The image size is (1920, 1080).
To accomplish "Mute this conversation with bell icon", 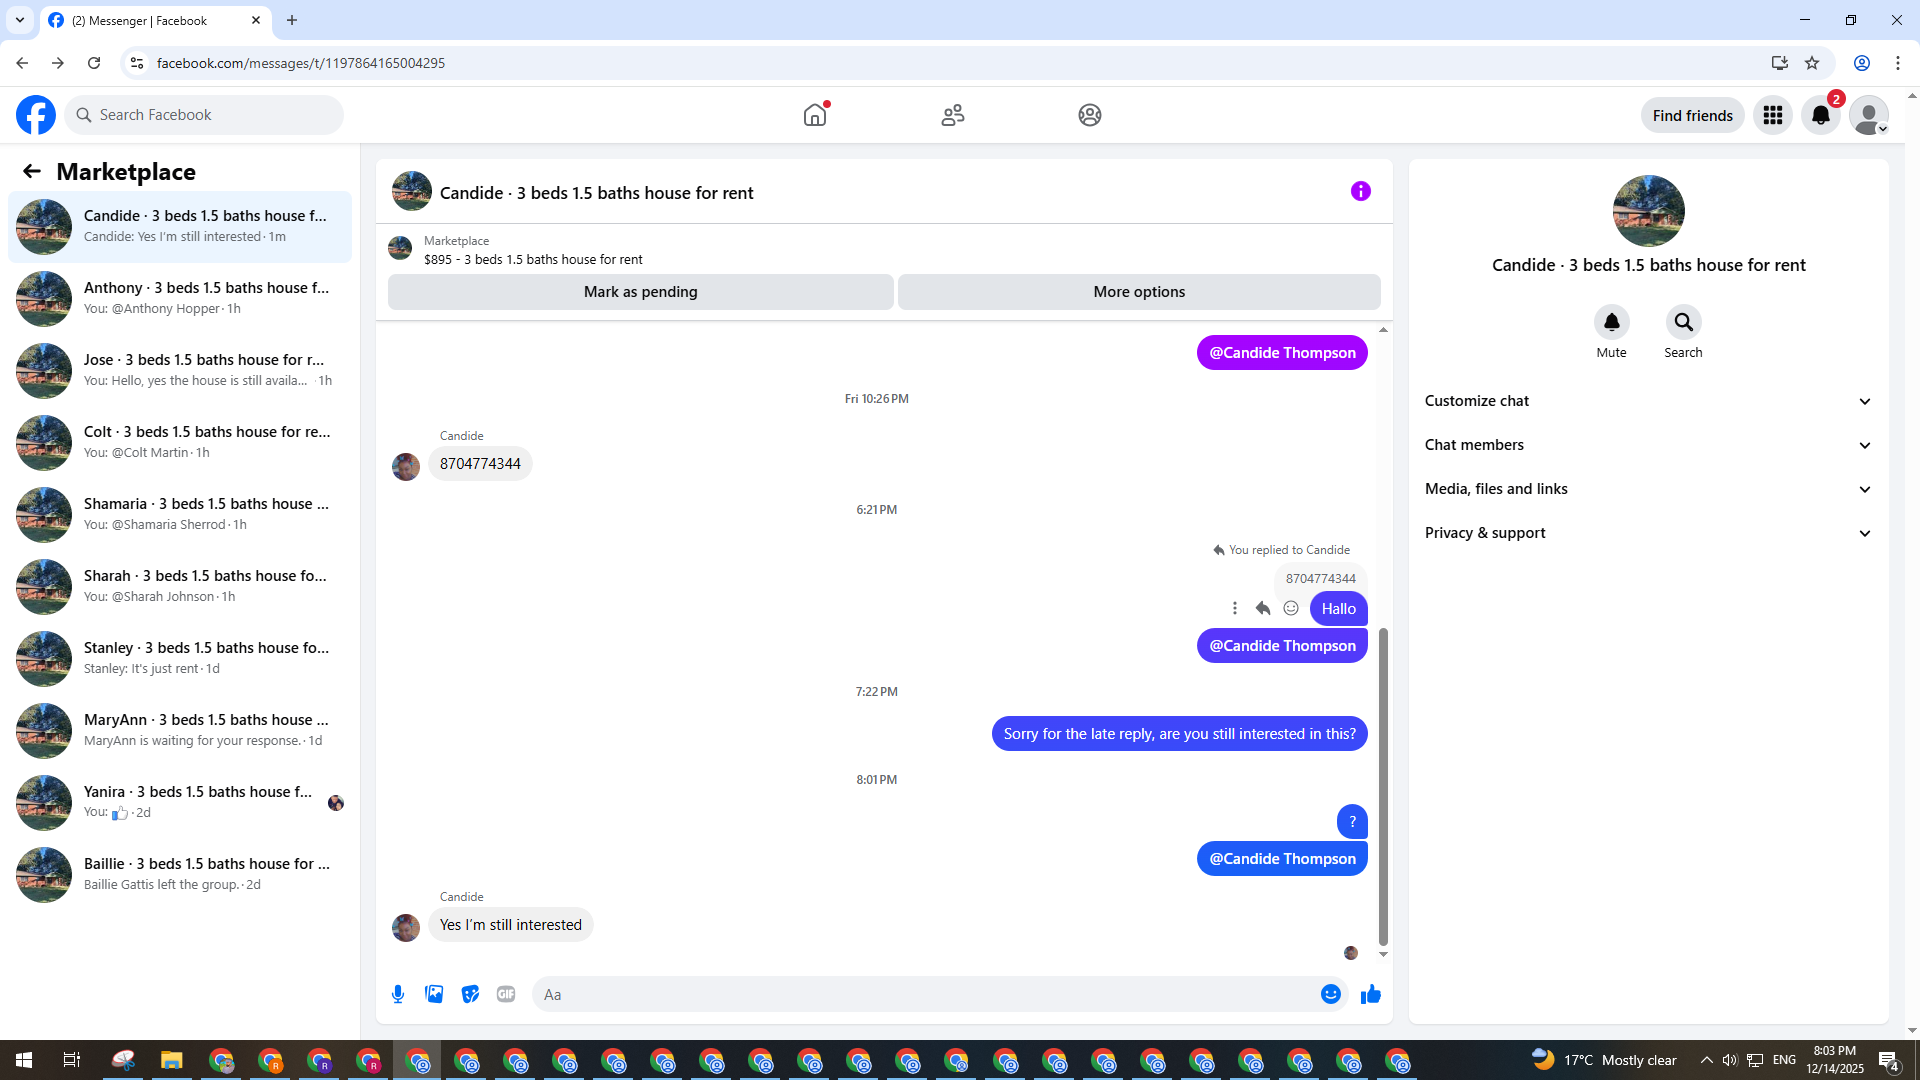I will 1611,322.
